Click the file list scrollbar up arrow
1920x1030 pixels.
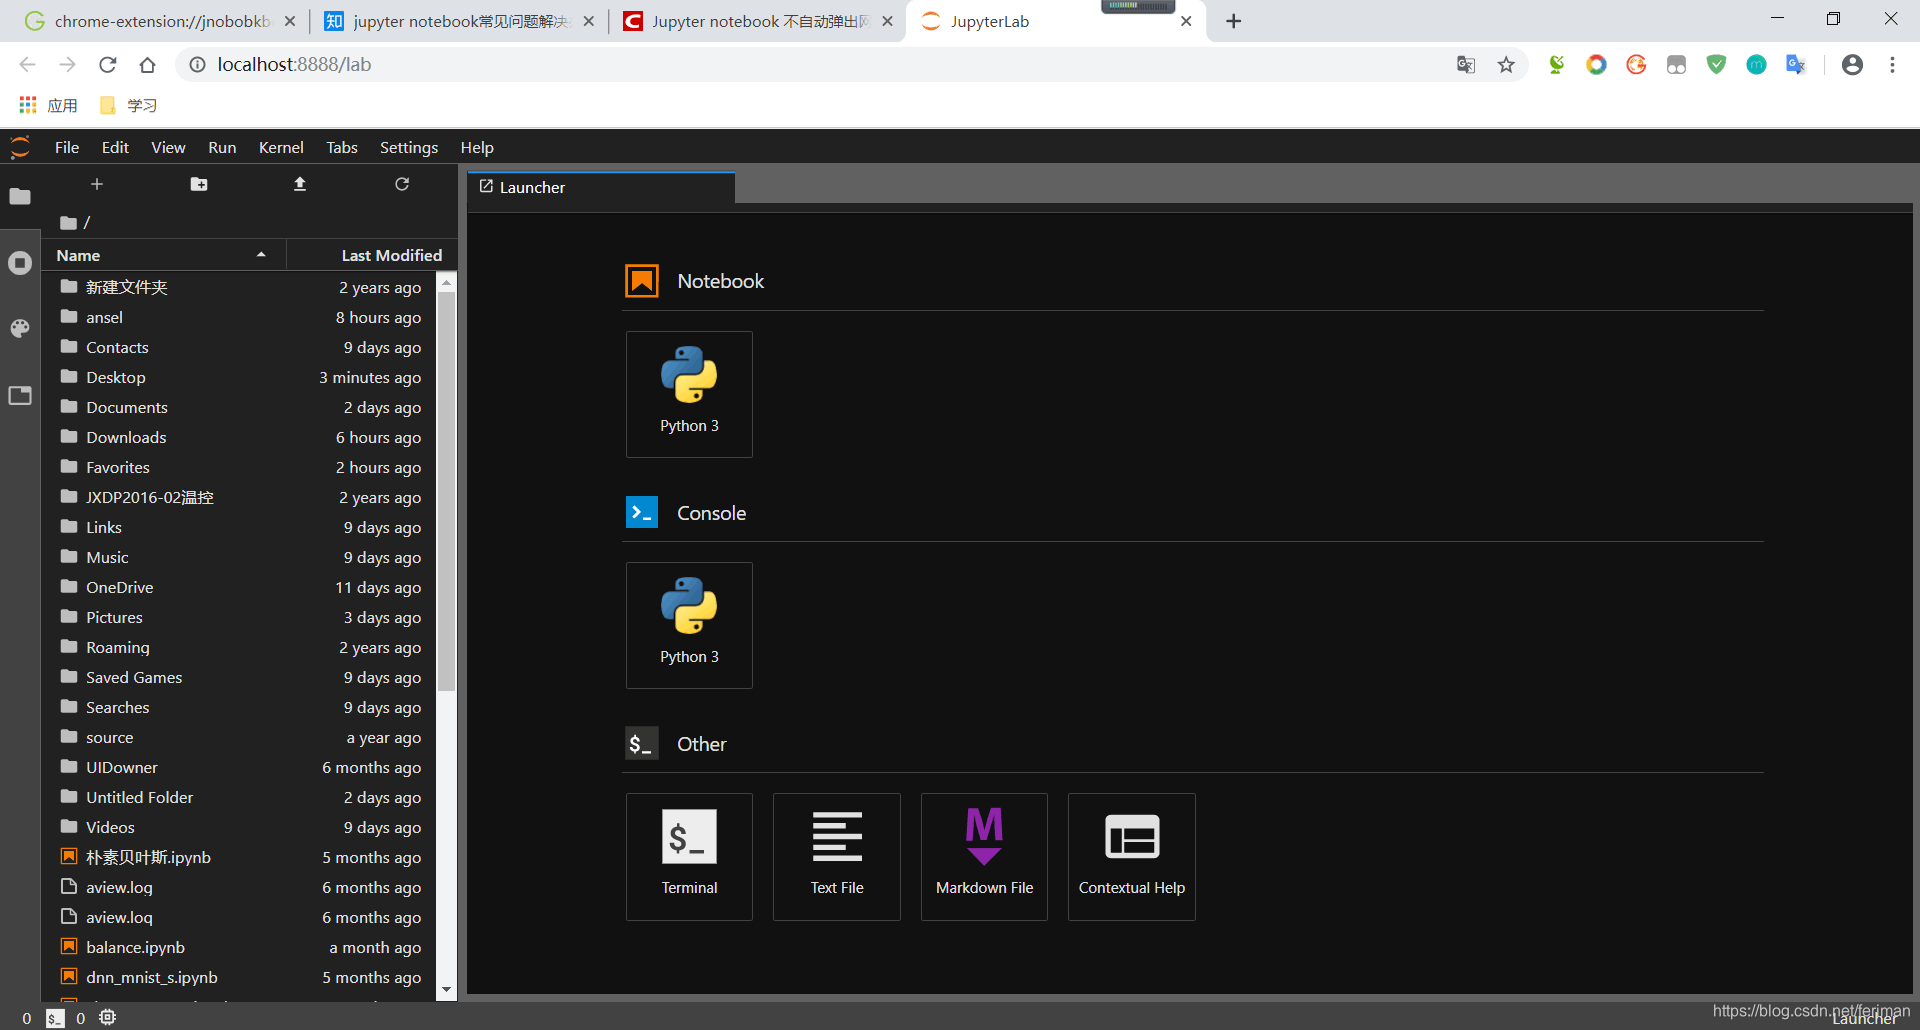[x=447, y=283]
